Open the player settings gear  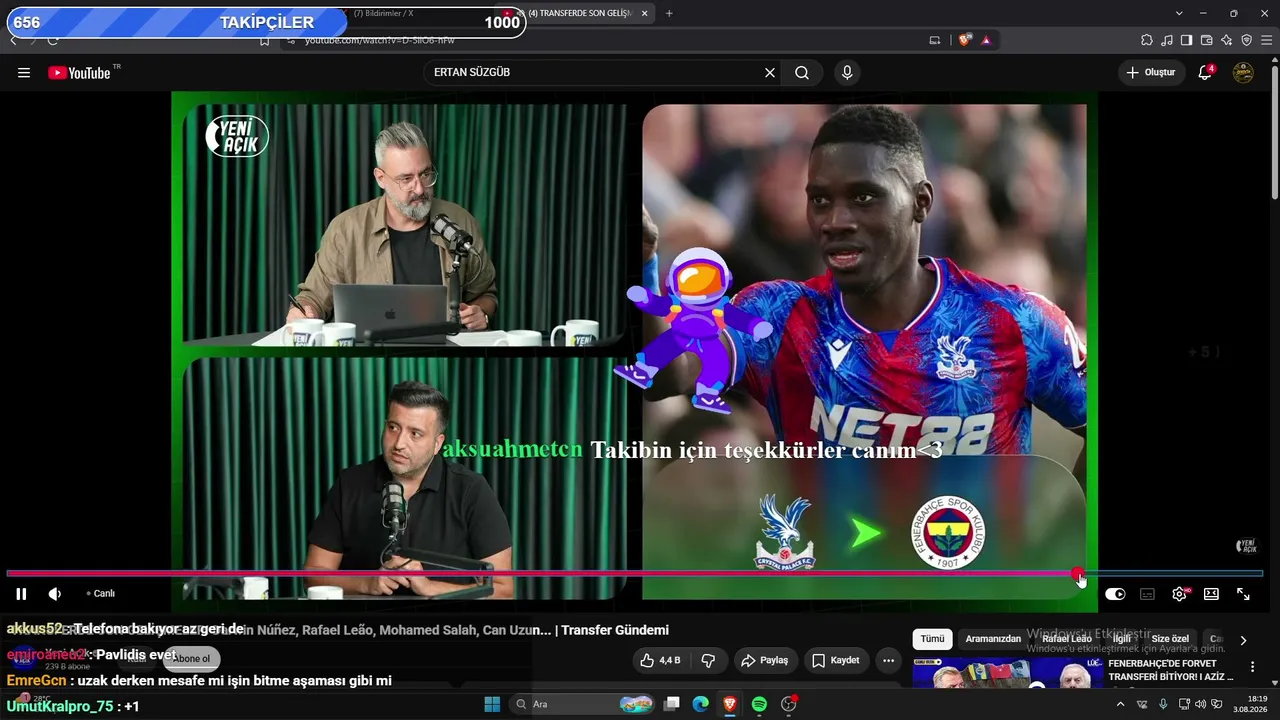(1179, 594)
